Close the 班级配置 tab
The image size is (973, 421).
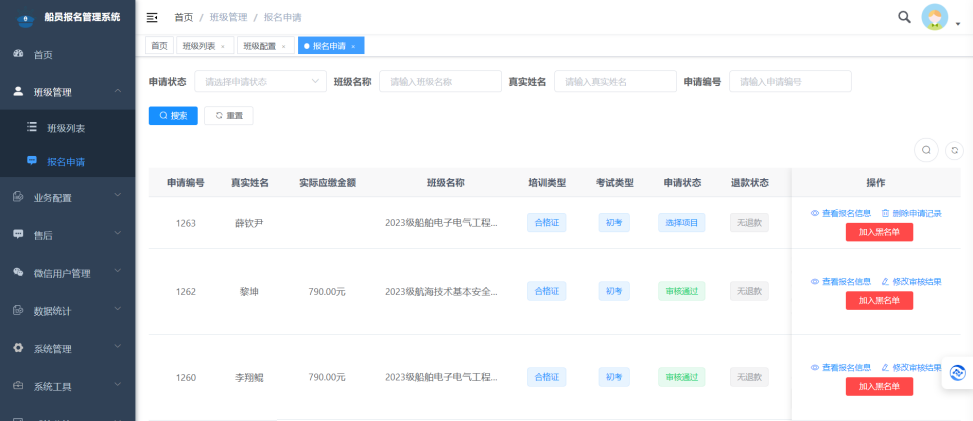[283, 46]
